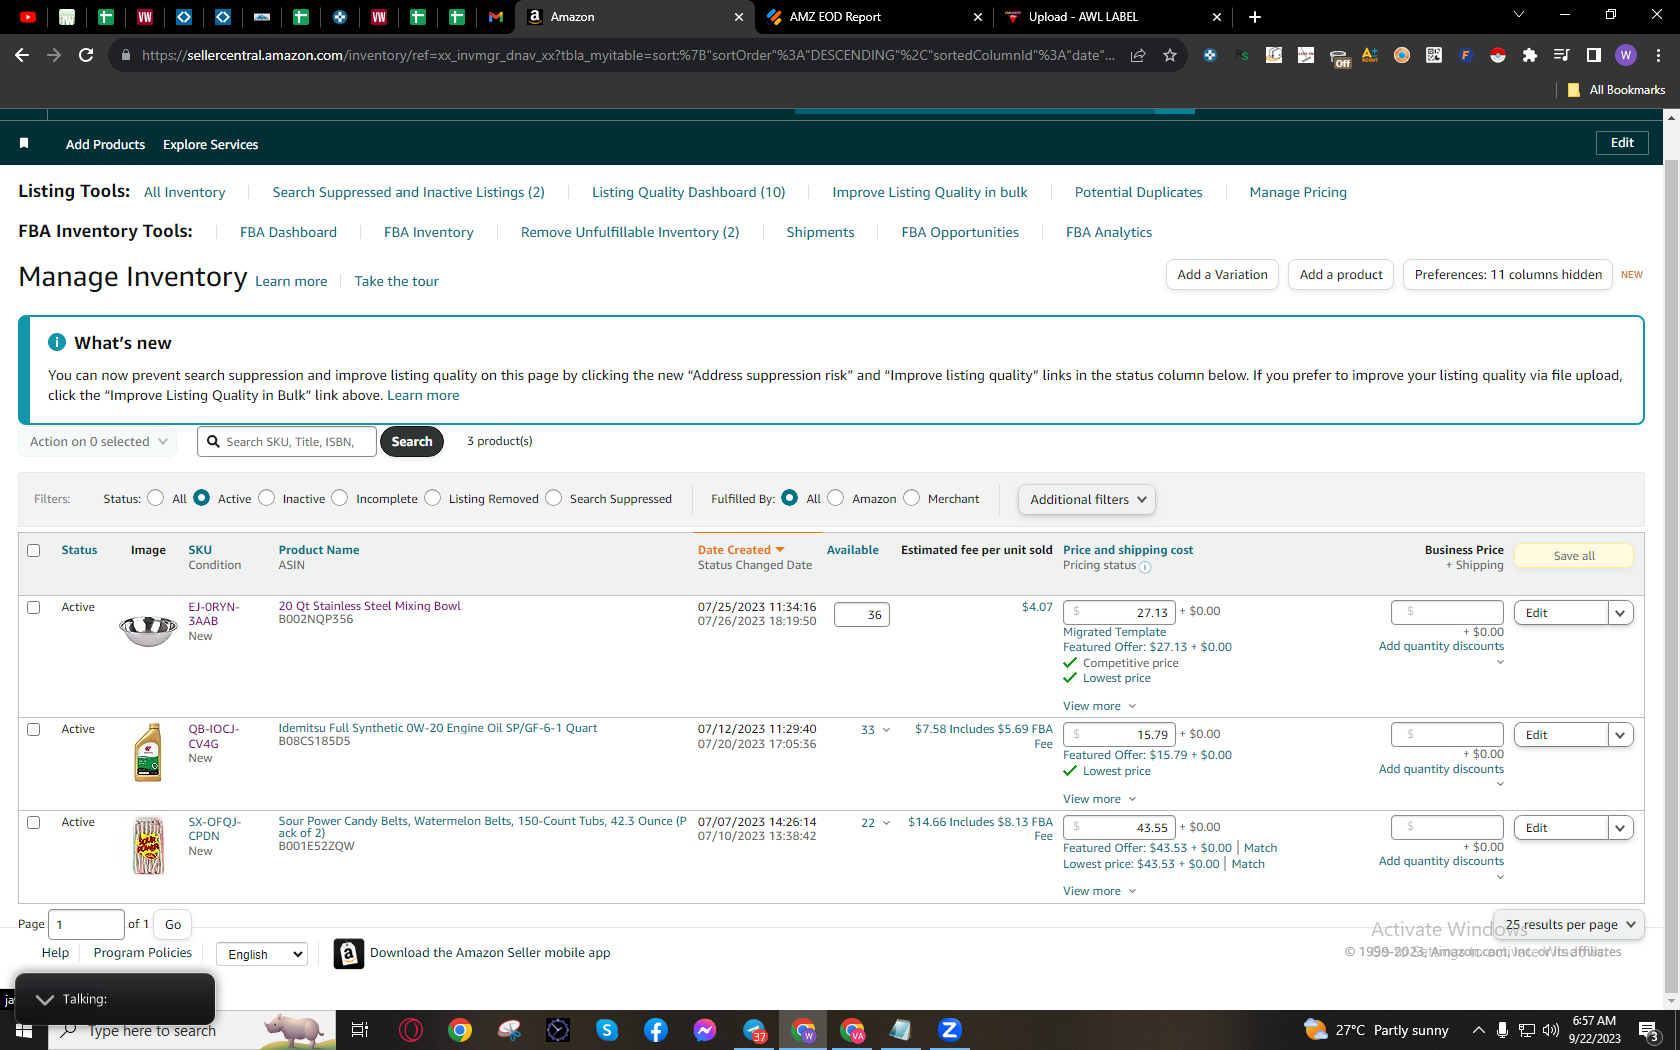
Task: Open Chrome media controls icon
Action: [x=1562, y=55]
